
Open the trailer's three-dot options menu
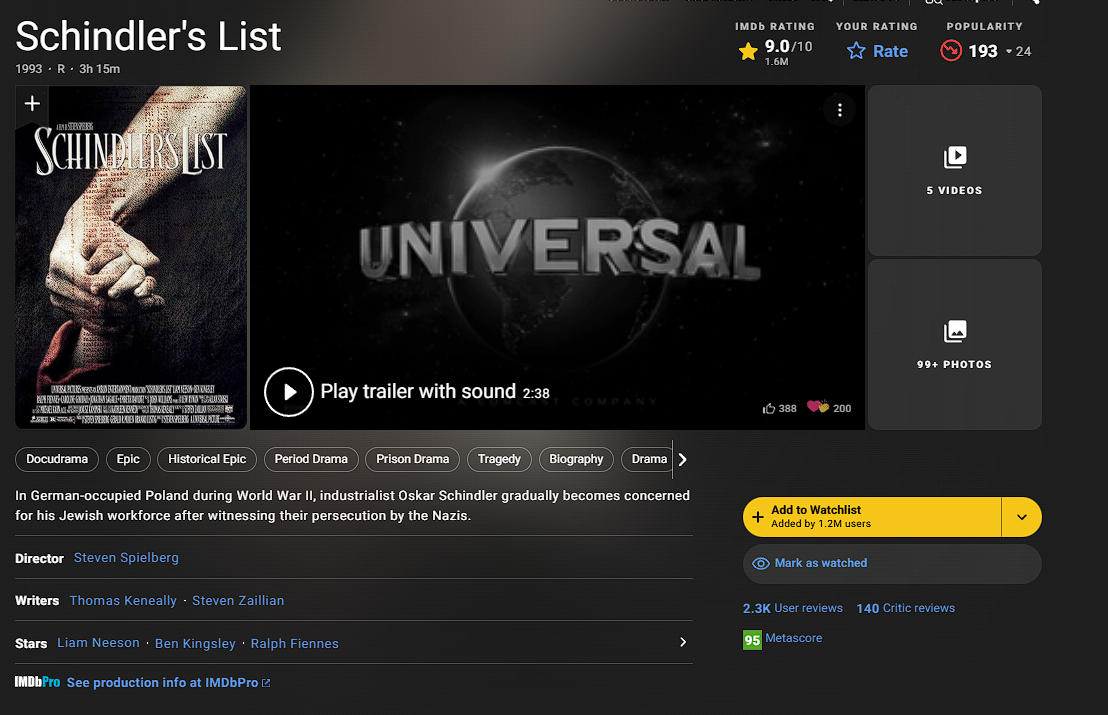pos(839,110)
